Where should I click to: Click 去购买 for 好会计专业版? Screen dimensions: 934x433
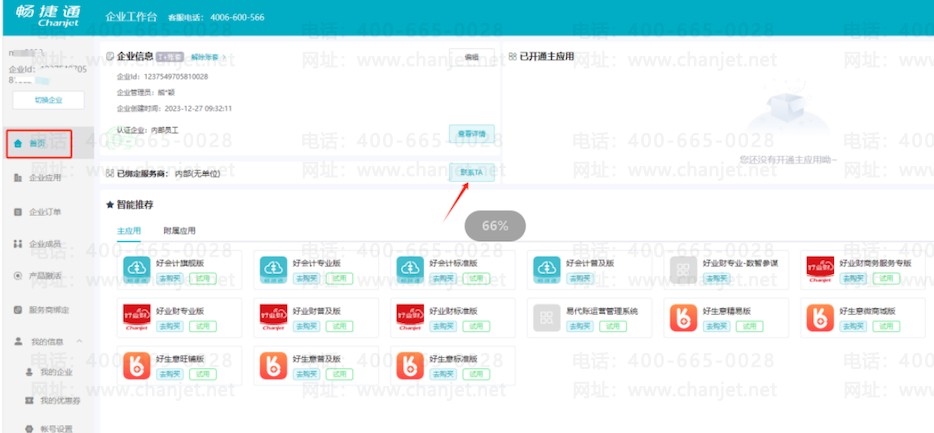304,278
